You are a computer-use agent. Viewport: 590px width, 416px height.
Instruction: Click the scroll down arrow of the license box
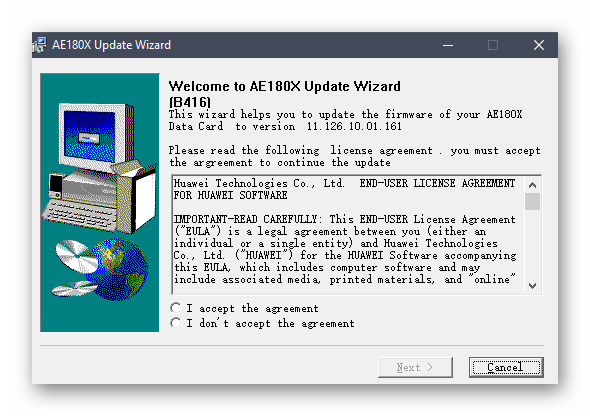tap(532, 286)
